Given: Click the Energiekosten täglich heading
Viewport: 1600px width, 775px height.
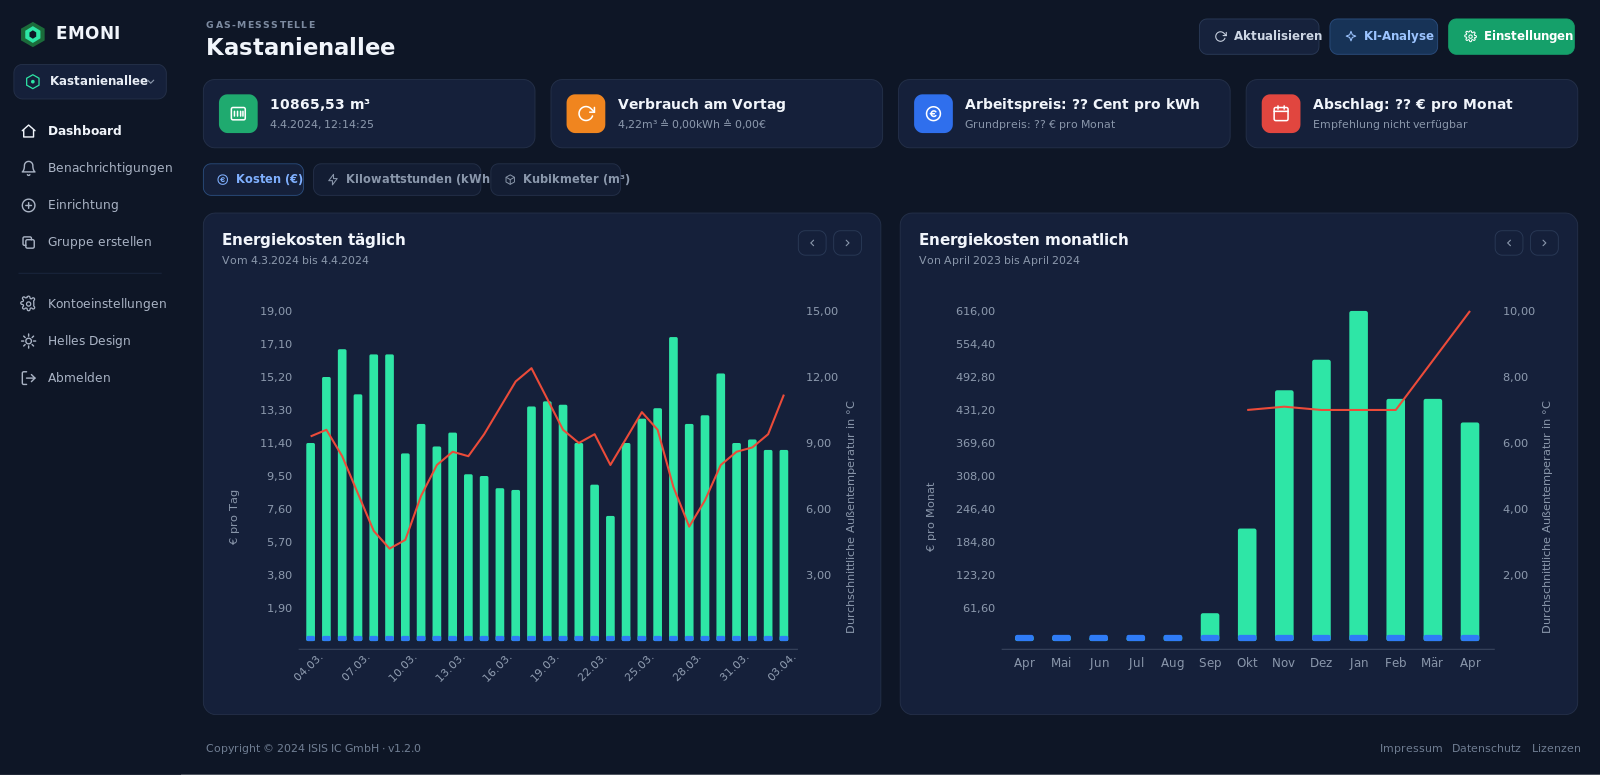Looking at the screenshot, I should click(314, 240).
